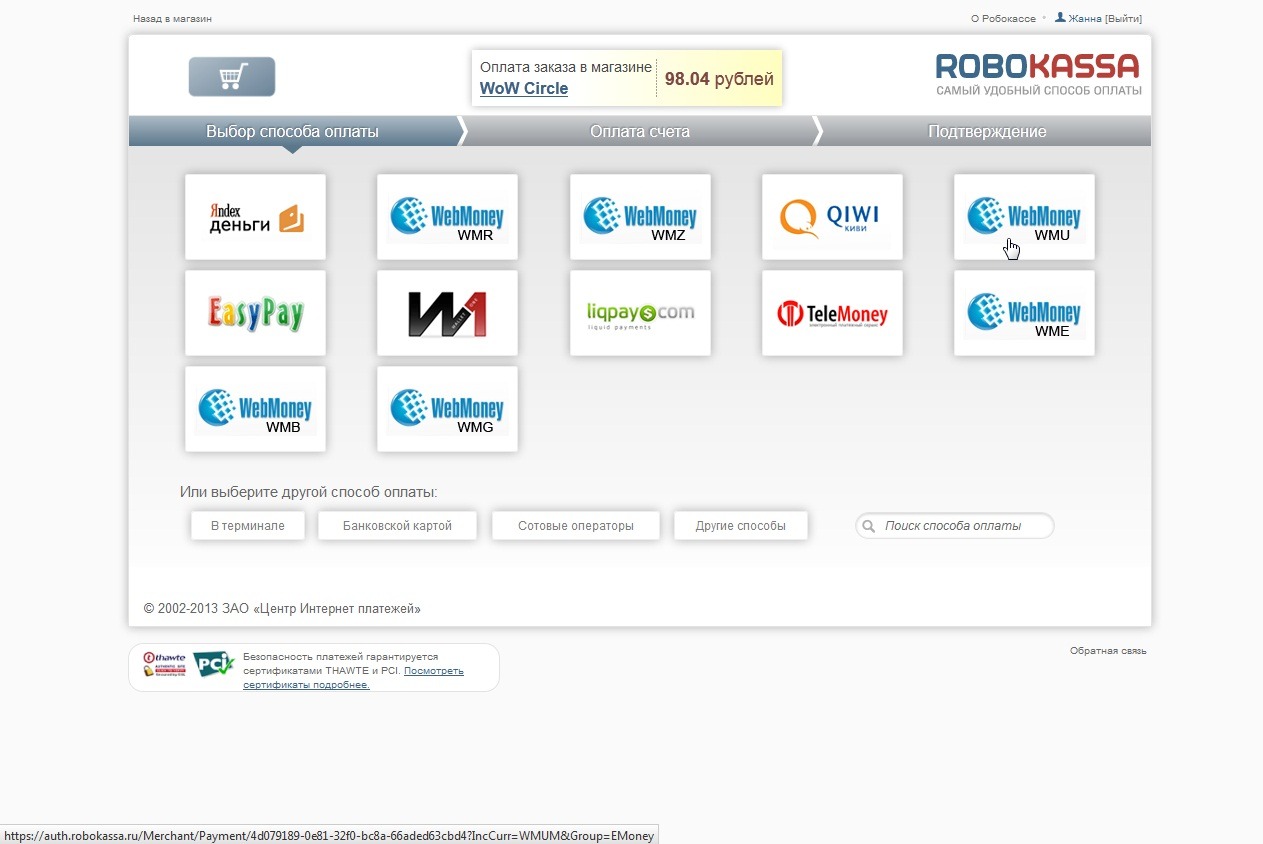1263x844 pixels.
Task: Click the copyright text Центр Интернет платежей
Action: [283, 609]
